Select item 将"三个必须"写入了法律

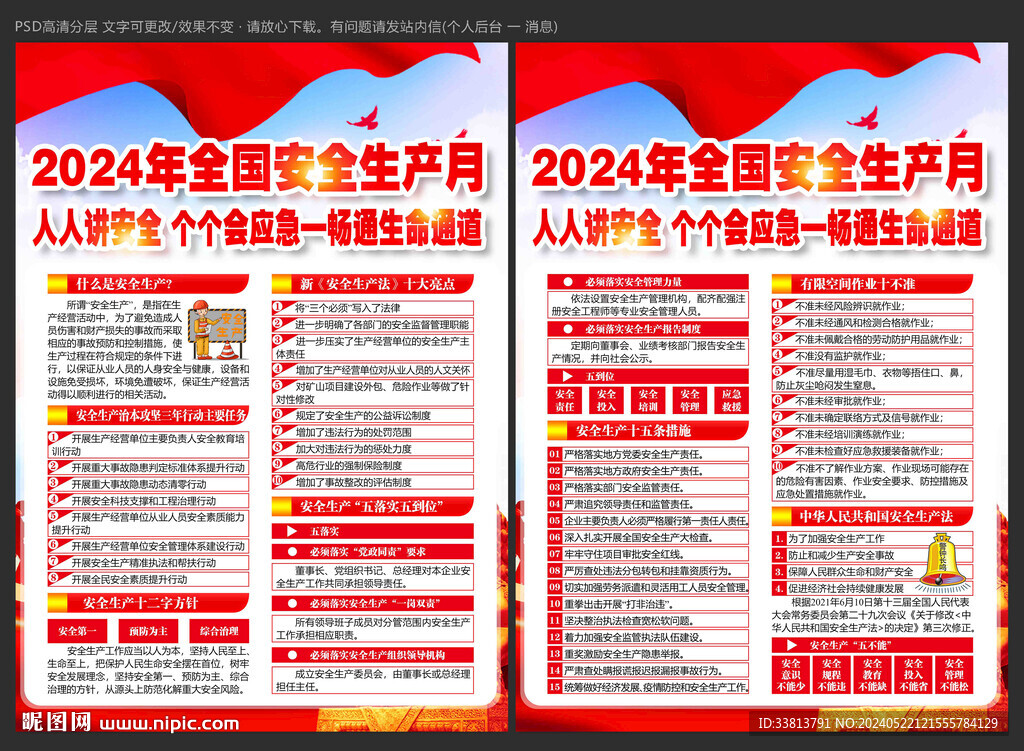coord(372,308)
